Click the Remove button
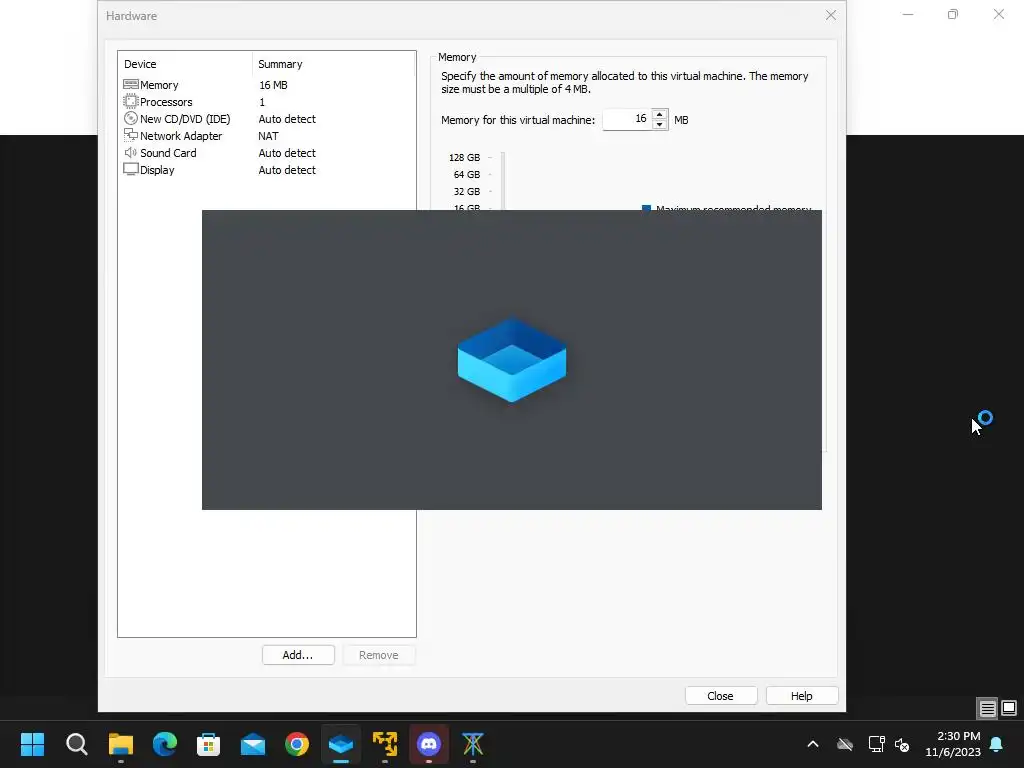Image resolution: width=1024 pixels, height=768 pixels. pos(378,655)
